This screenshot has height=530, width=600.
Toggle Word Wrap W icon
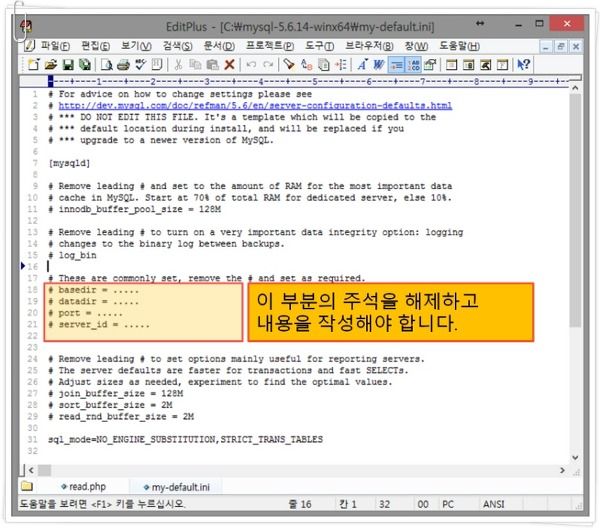(x=379, y=65)
